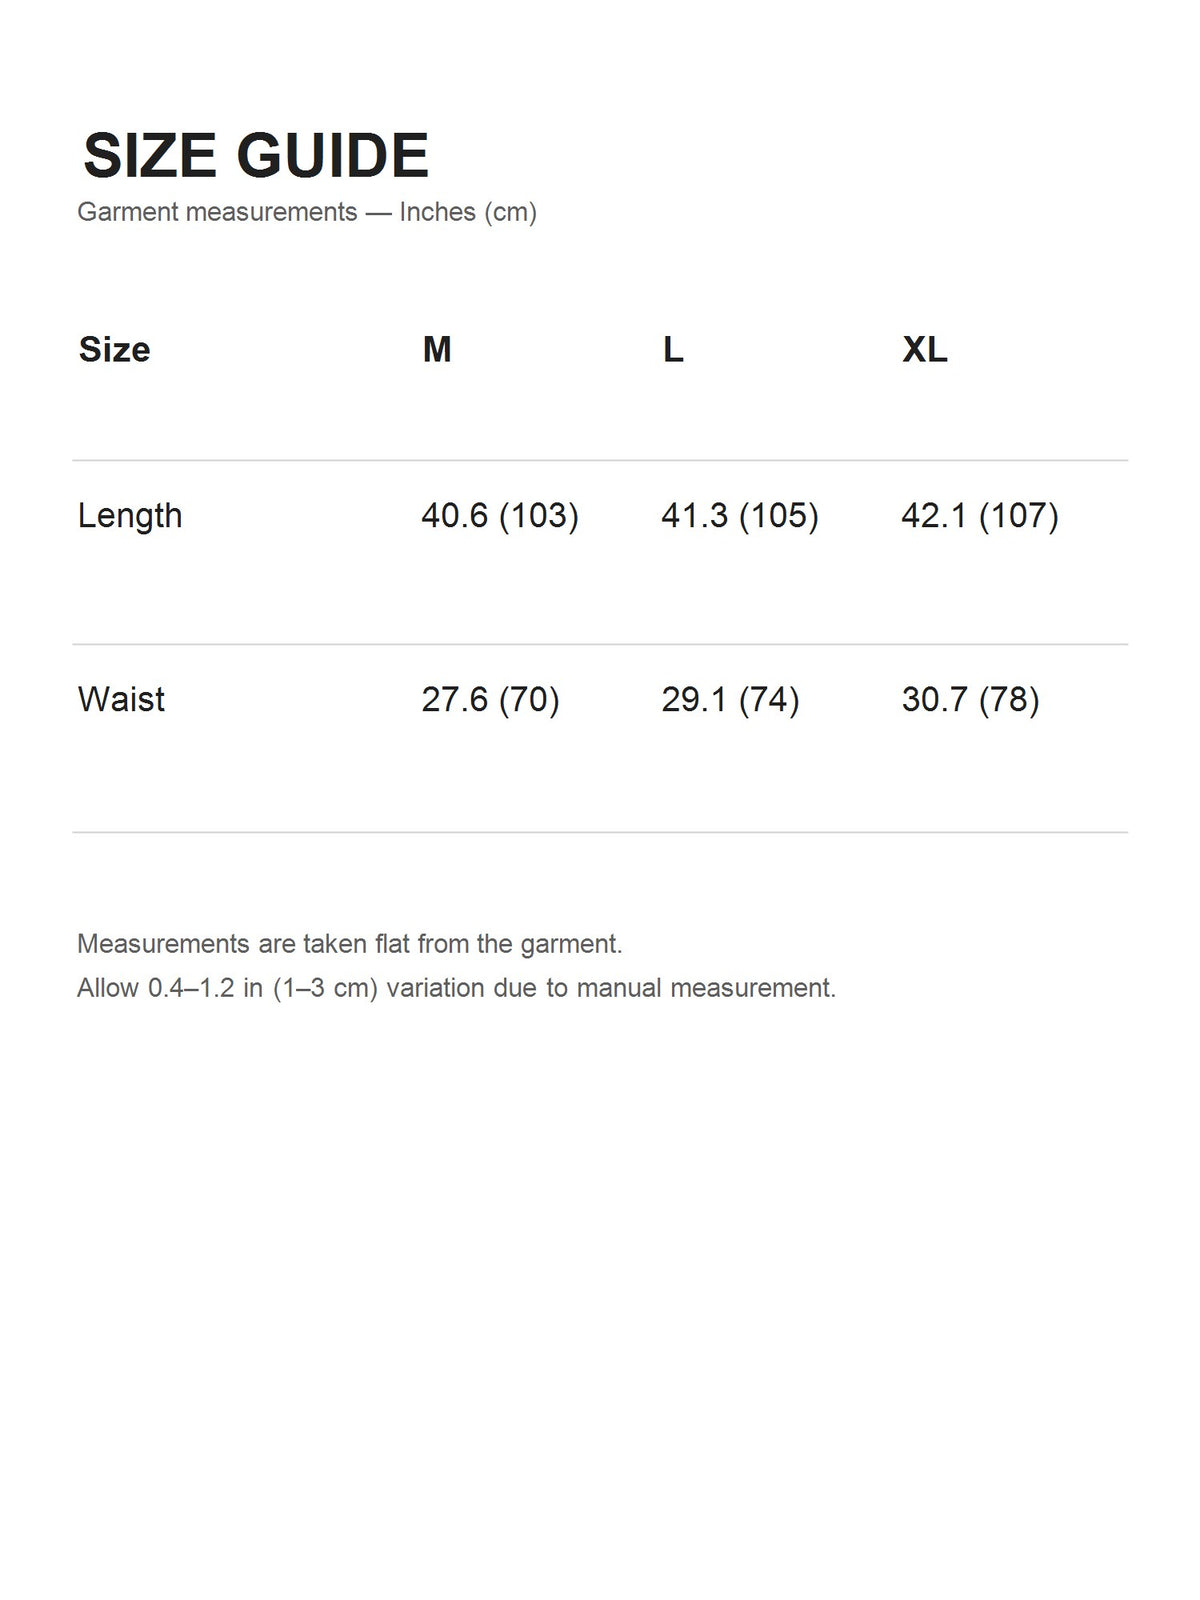This screenshot has height=1600, width=1200.
Task: Click the Inches (cm) unit label
Action: tap(468, 212)
